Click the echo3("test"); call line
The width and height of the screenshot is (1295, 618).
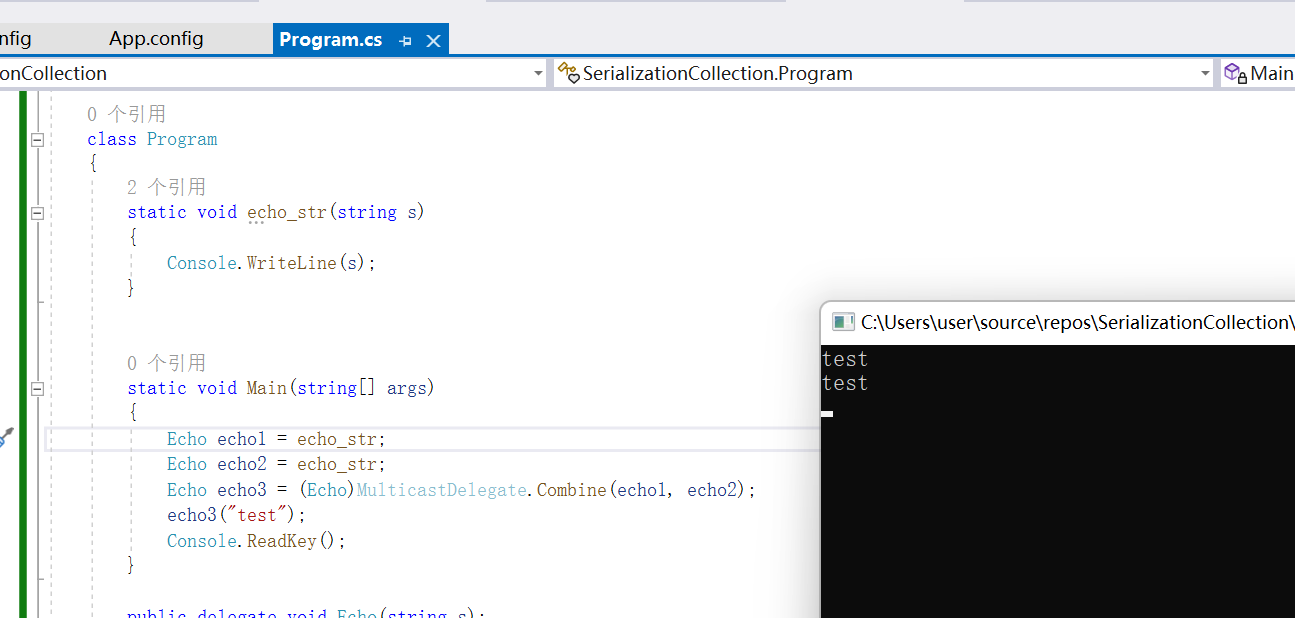pyautogui.click(x=236, y=515)
